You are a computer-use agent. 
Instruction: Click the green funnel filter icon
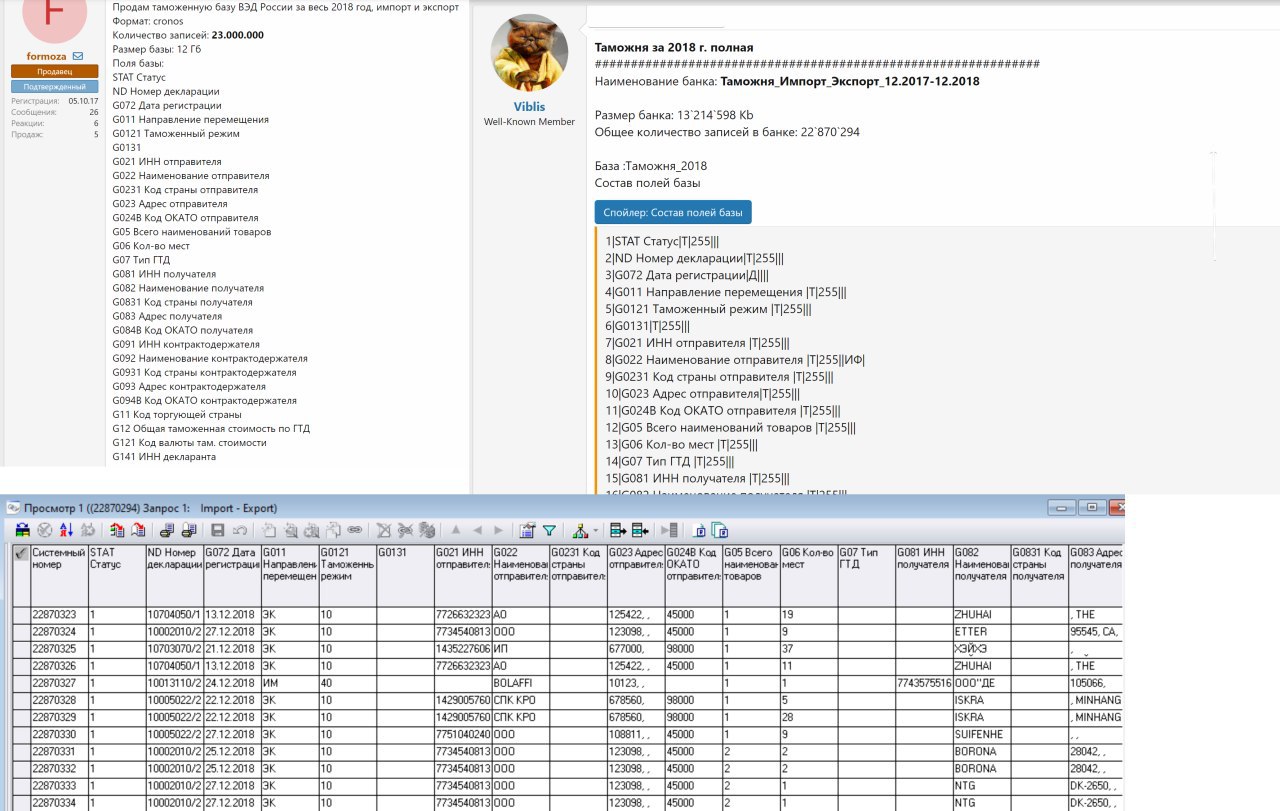tap(549, 530)
